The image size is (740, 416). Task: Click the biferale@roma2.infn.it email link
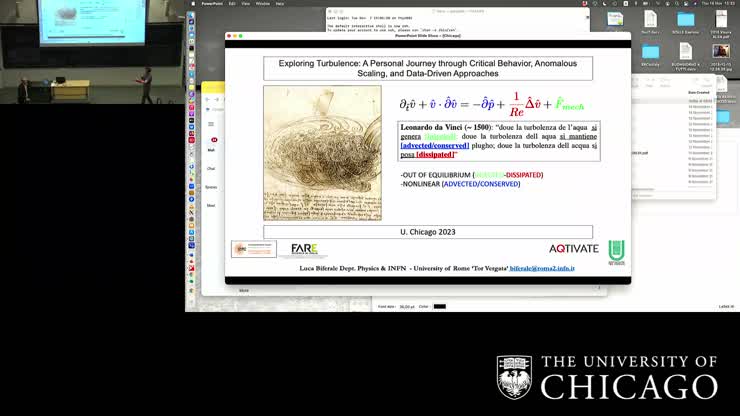click(542, 269)
